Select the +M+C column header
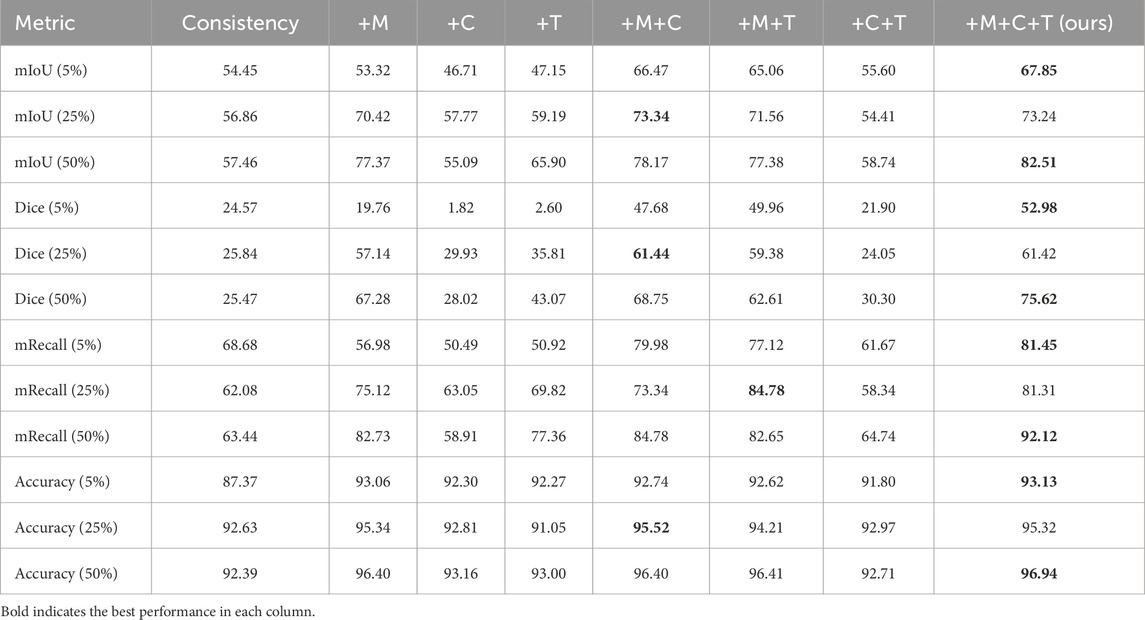1145x620 pixels. tap(651, 23)
